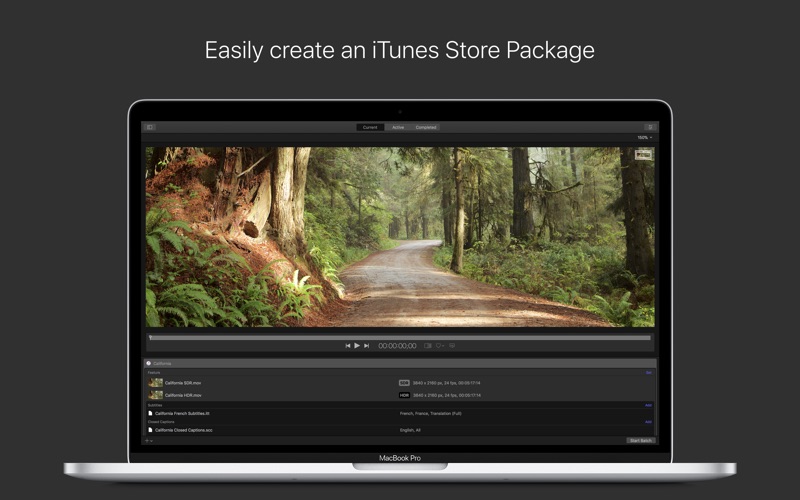800x500 pixels.
Task: Click the HDR file's 3840 x 2160 details text
Action: [x=446, y=395]
